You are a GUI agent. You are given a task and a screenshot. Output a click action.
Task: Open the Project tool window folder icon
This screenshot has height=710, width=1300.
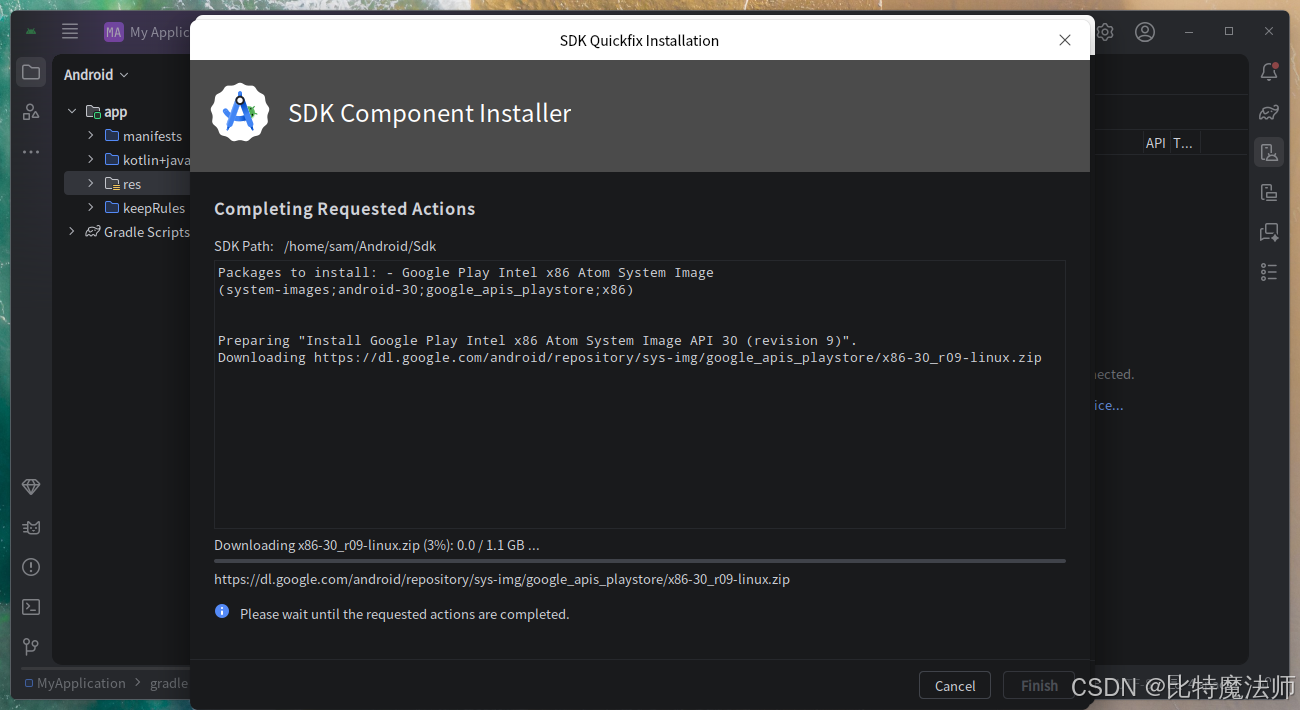[31, 72]
